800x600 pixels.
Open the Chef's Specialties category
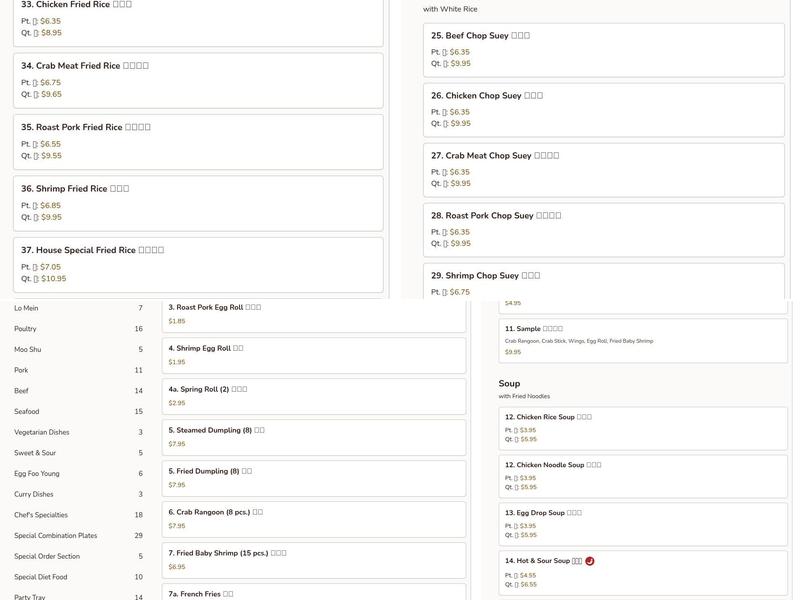tap(41, 515)
